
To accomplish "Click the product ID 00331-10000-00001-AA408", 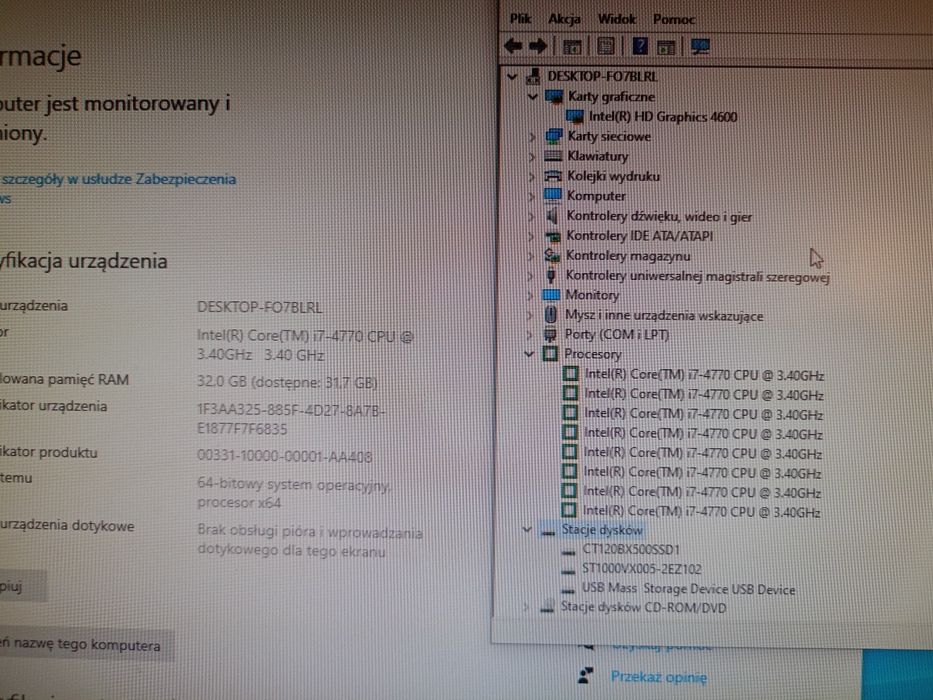I will 284,457.
